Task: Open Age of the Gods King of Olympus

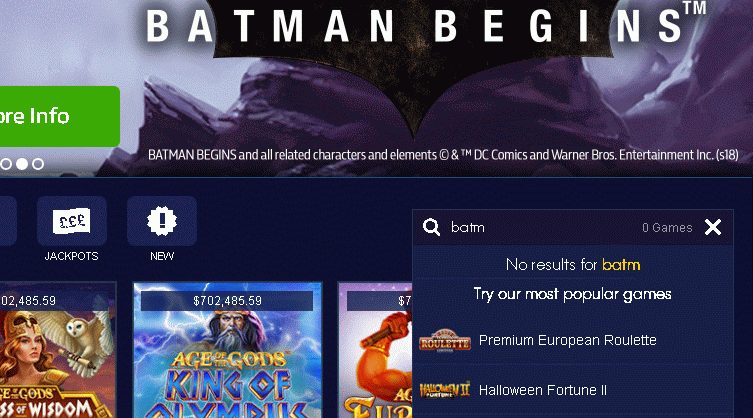Action: tap(227, 350)
